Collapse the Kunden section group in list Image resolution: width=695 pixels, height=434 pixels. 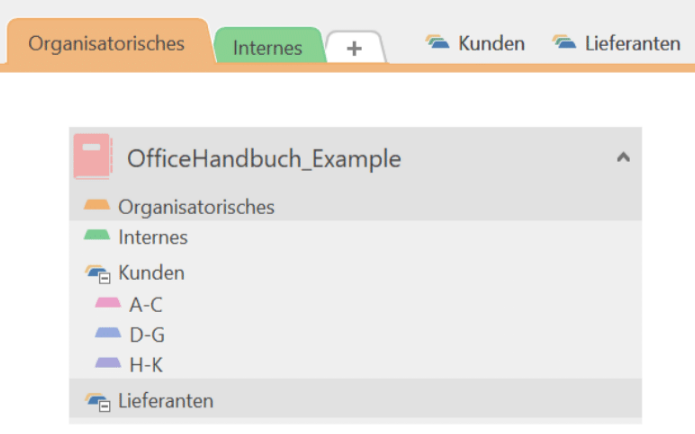point(97,272)
